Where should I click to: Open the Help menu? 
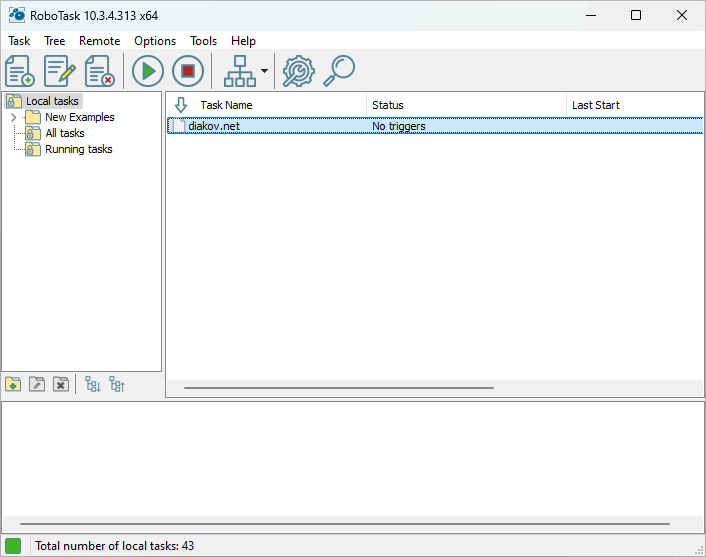pos(243,41)
